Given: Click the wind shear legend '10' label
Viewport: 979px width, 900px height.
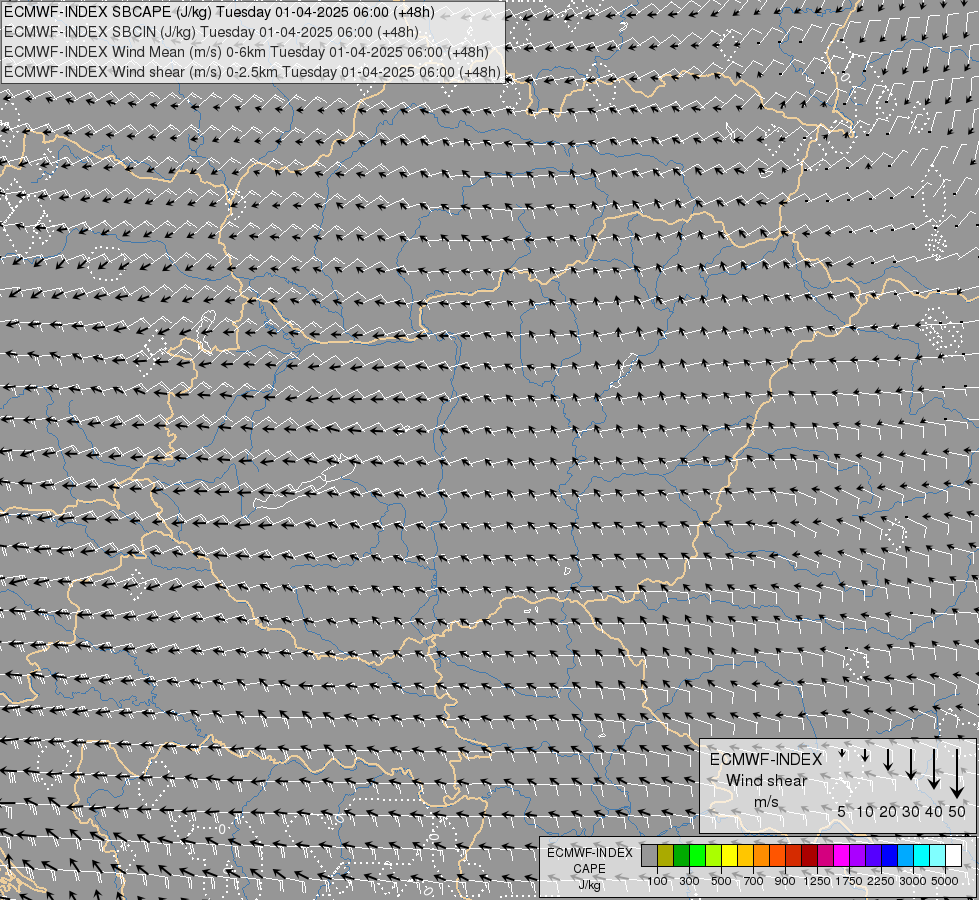Looking at the screenshot, I should coord(865,811).
